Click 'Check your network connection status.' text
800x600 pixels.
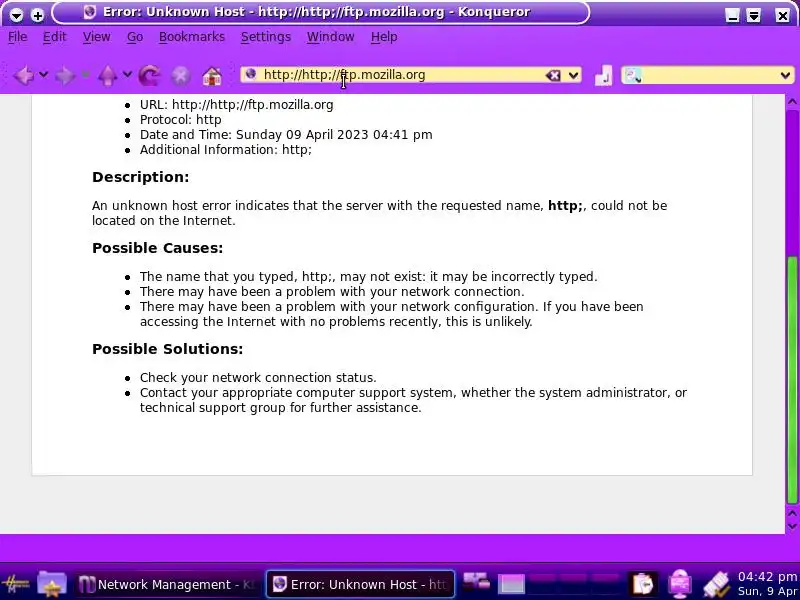[258, 378]
